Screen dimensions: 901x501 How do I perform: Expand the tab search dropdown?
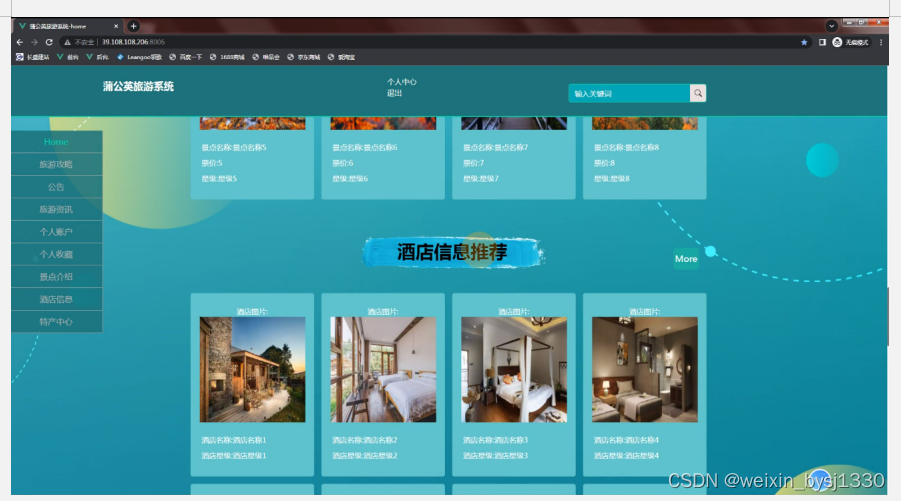(x=831, y=26)
